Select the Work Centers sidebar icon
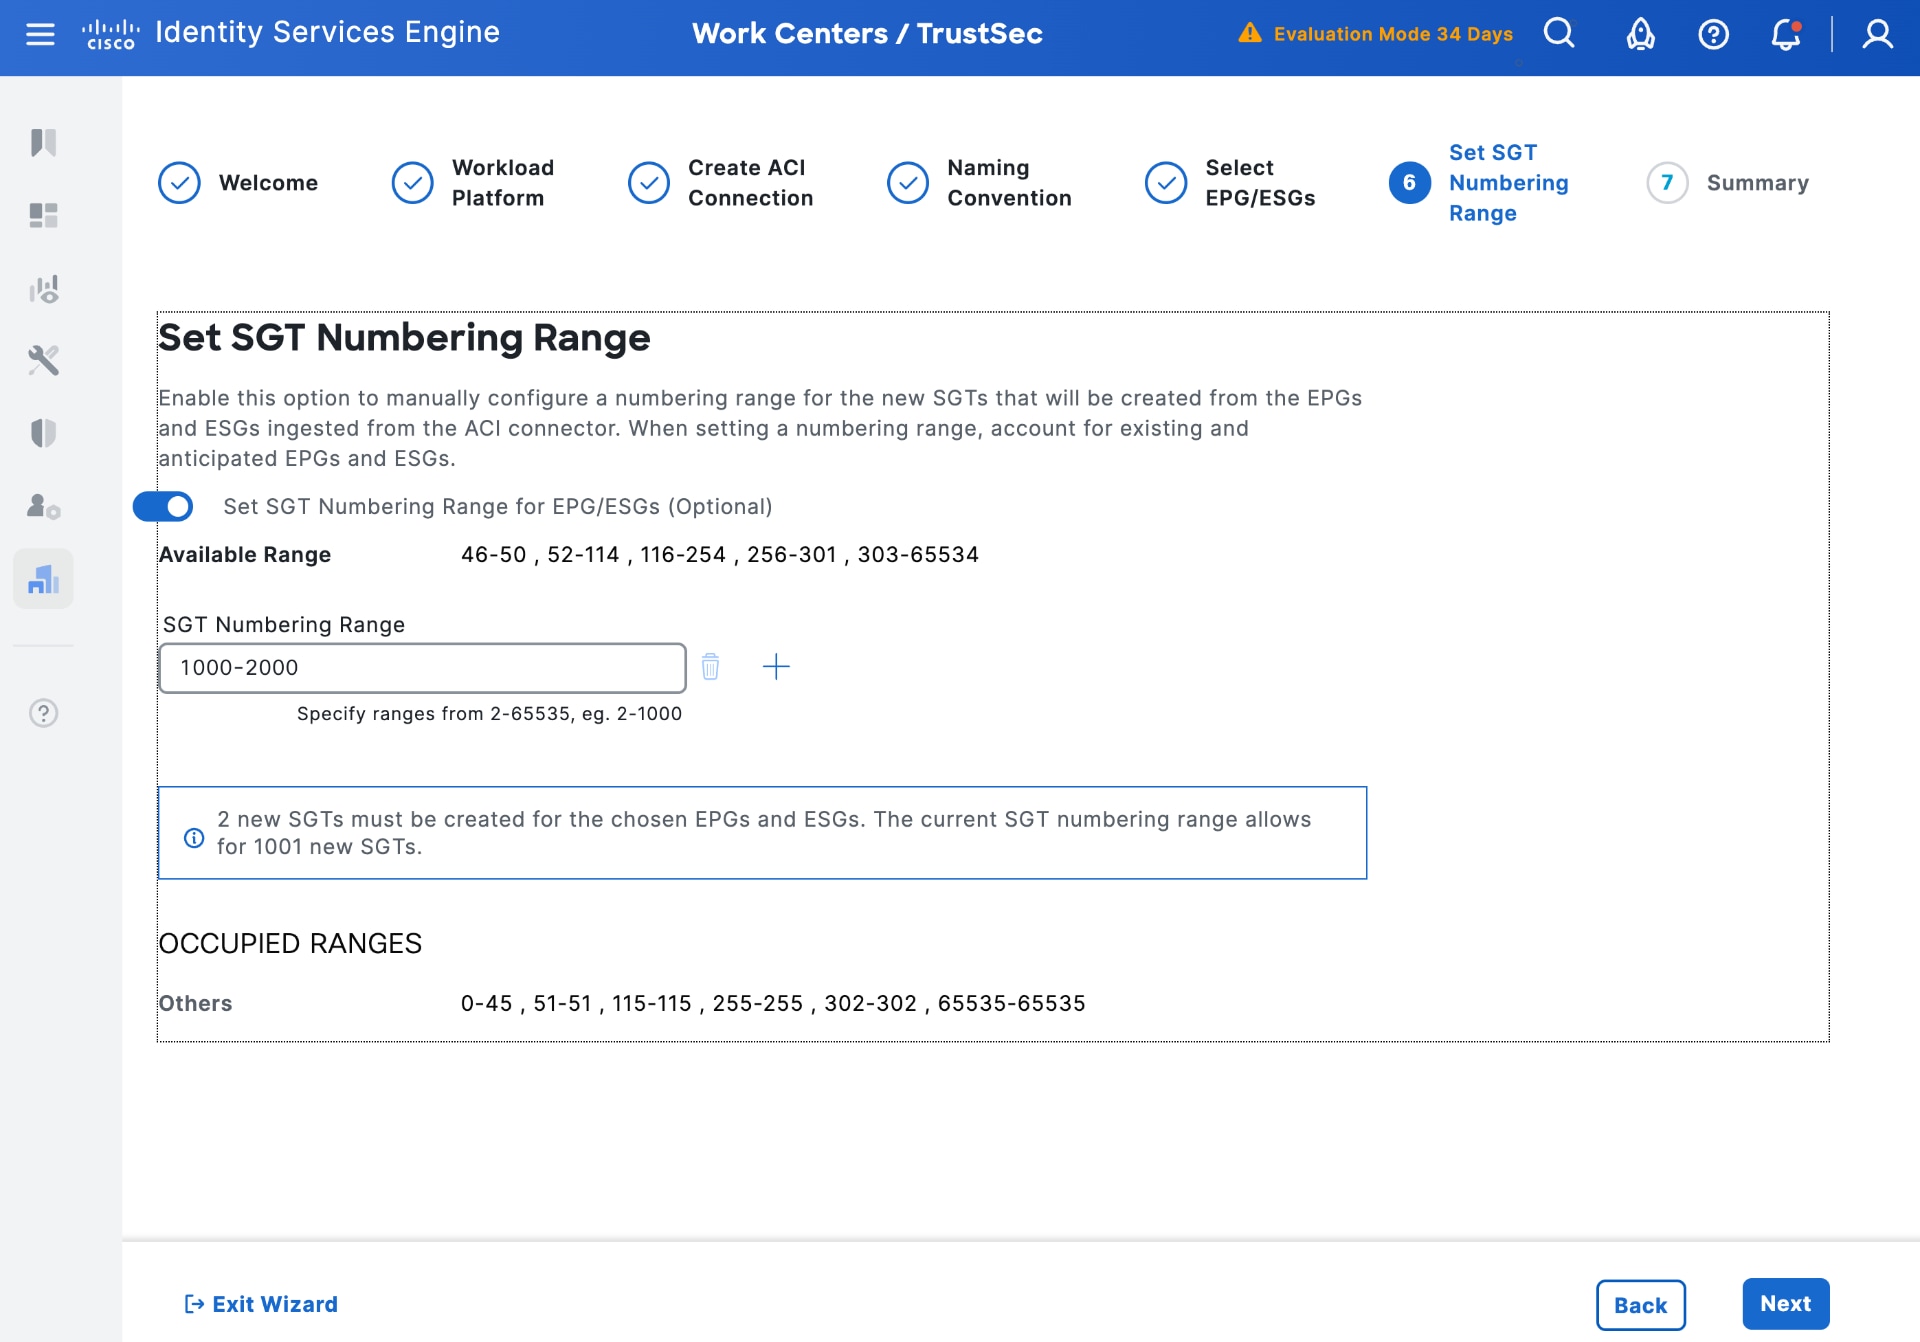Viewport: 1920px width, 1342px height. tap(43, 578)
